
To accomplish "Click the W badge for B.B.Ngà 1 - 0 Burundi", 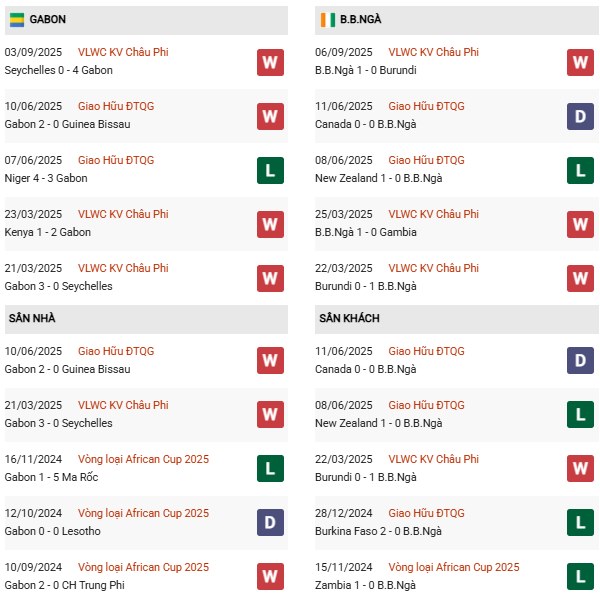I will [580, 62].
